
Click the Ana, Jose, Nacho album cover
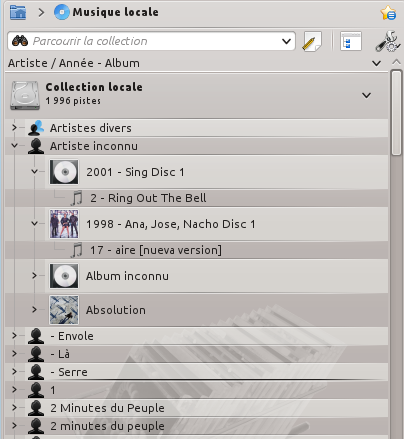[x=64, y=224]
